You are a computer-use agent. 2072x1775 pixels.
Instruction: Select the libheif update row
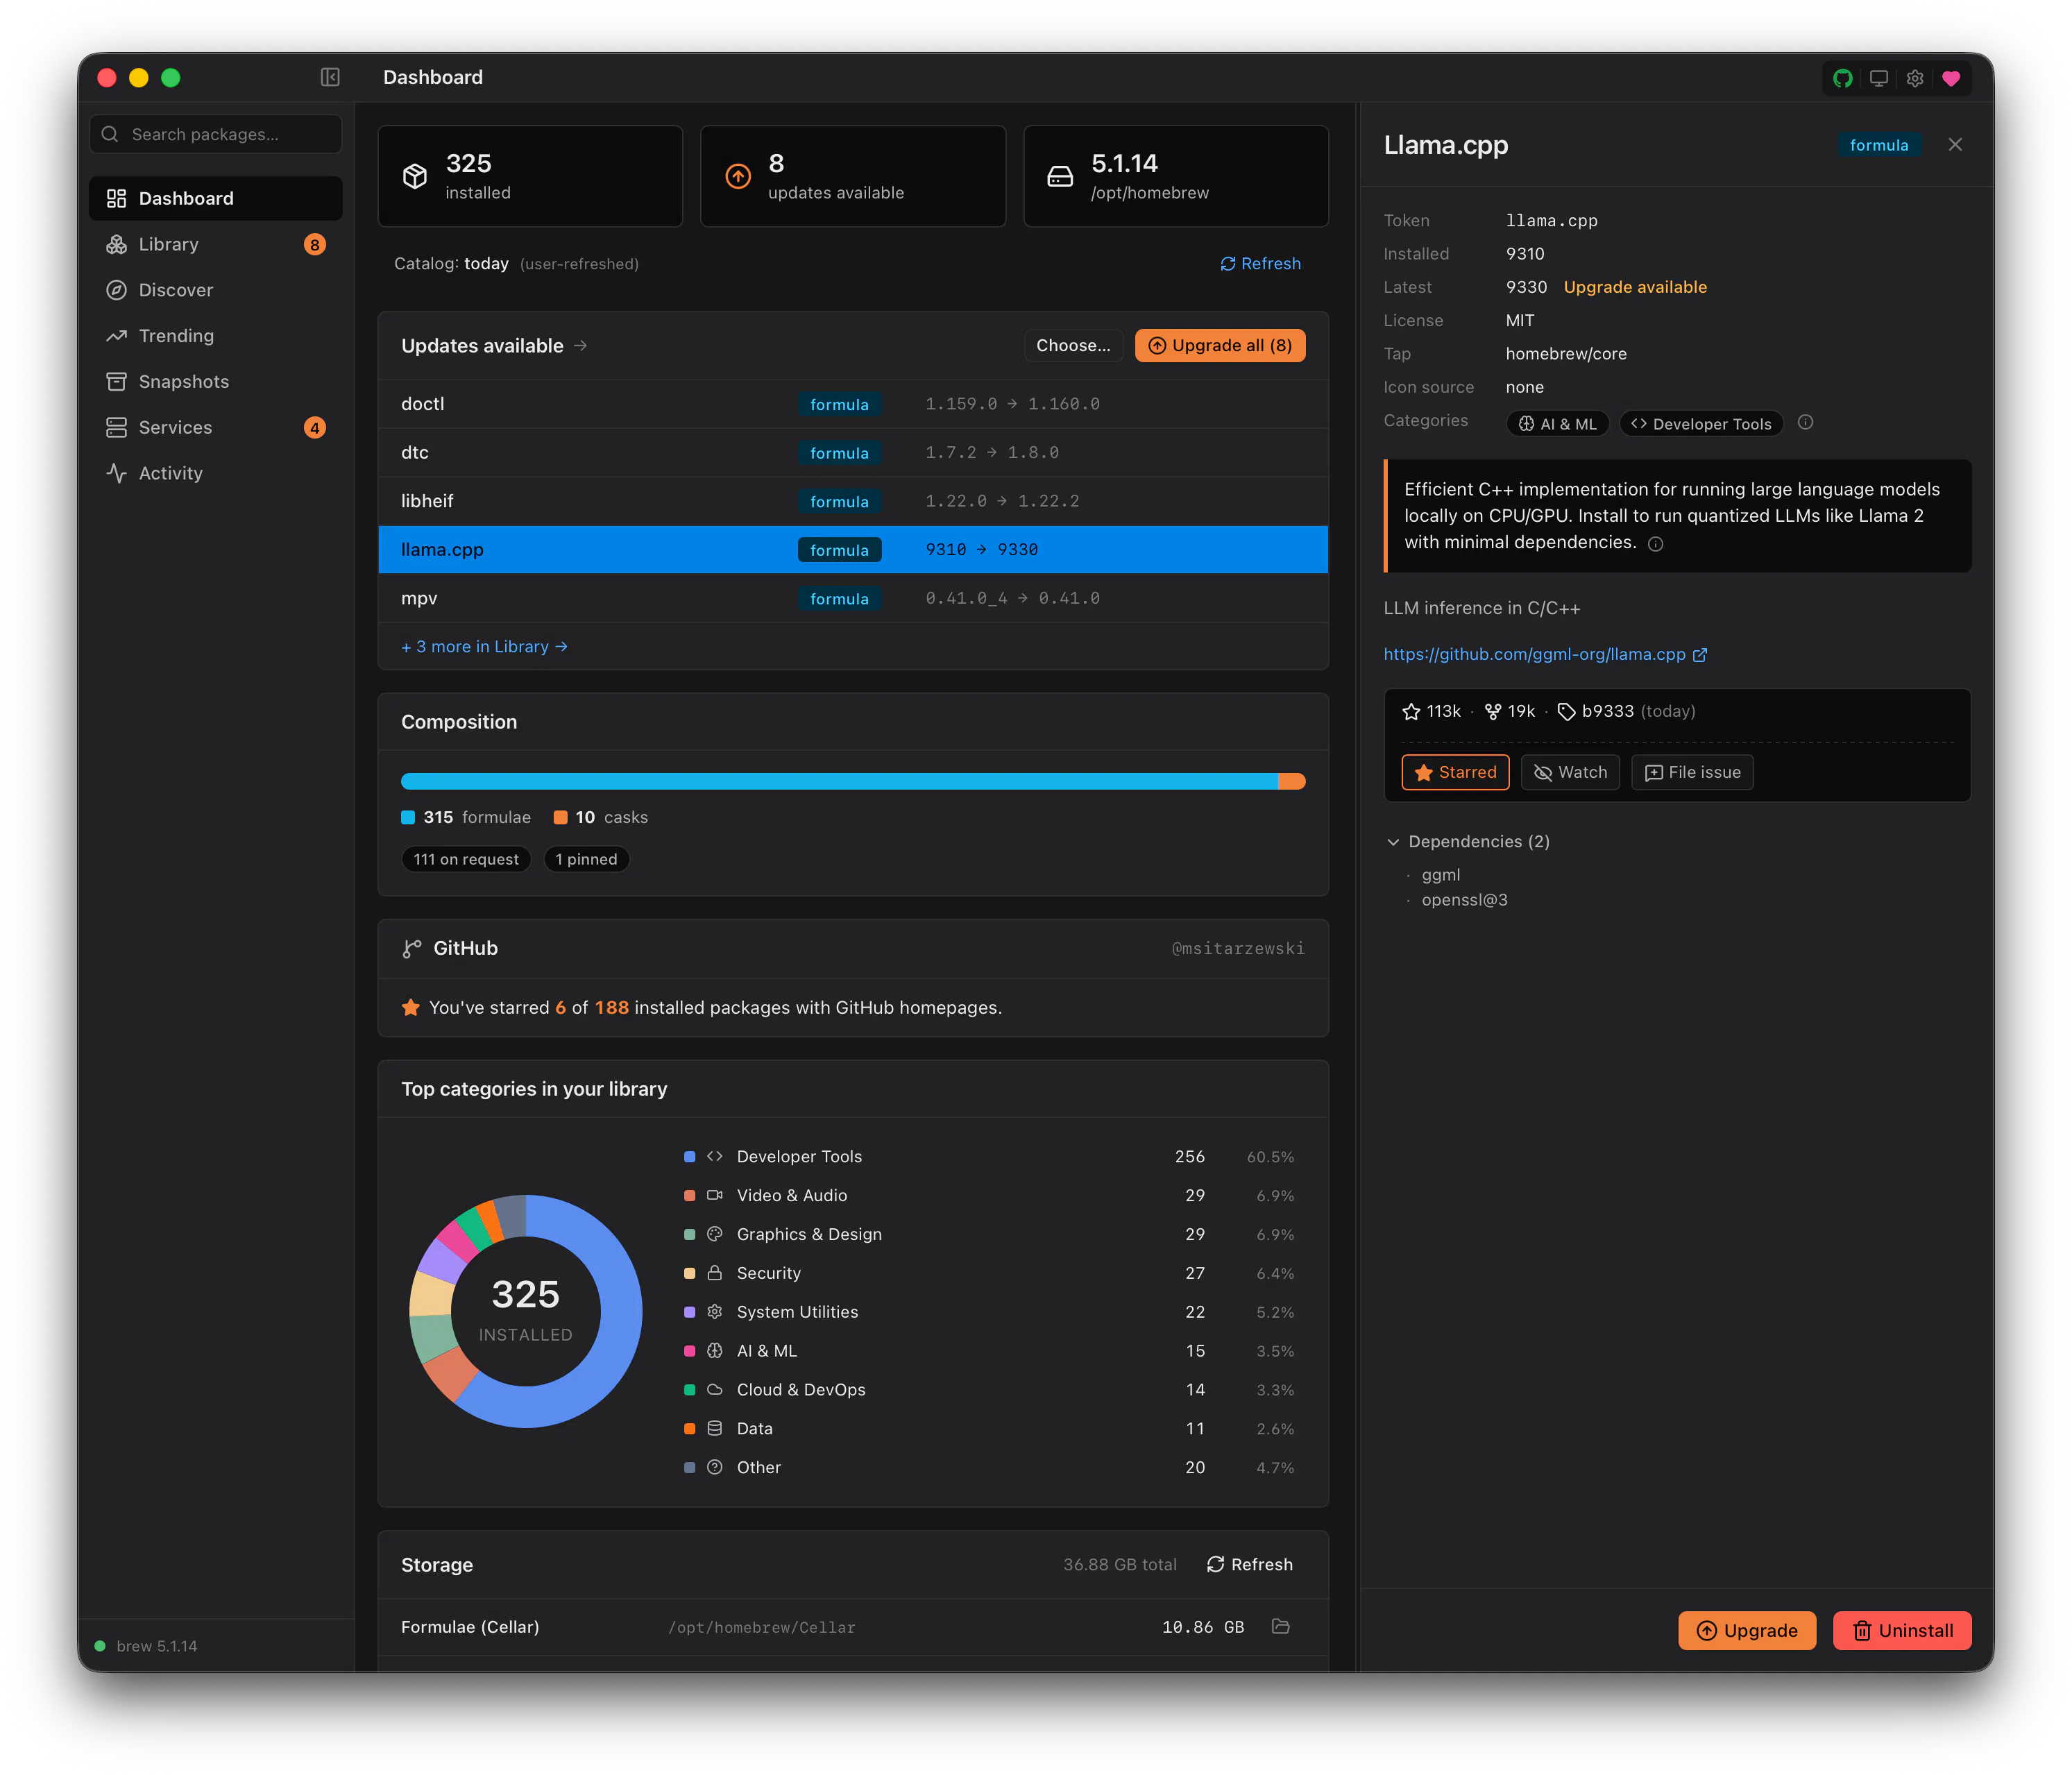853,501
